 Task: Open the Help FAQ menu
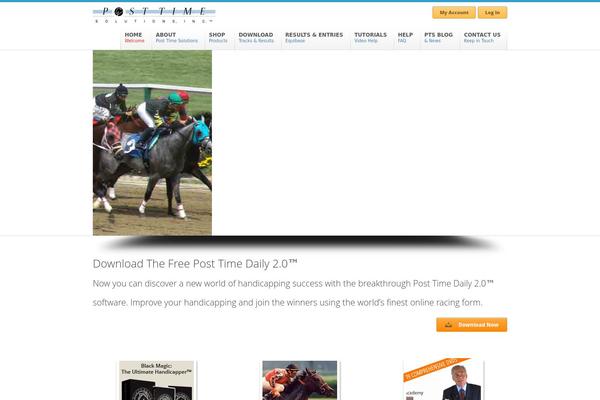405,38
